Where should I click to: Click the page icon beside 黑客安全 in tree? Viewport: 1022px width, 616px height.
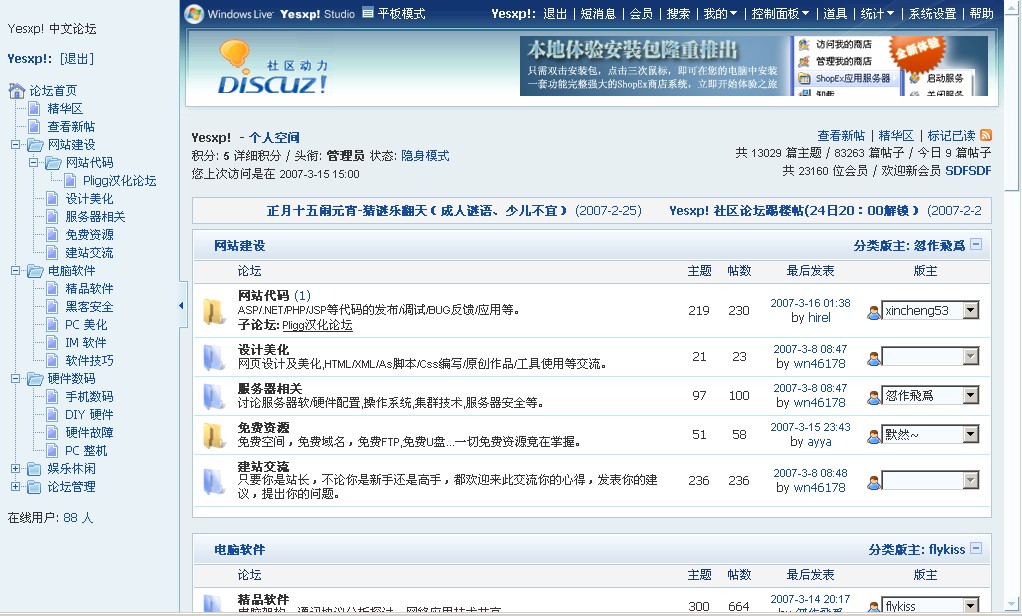pos(53,306)
